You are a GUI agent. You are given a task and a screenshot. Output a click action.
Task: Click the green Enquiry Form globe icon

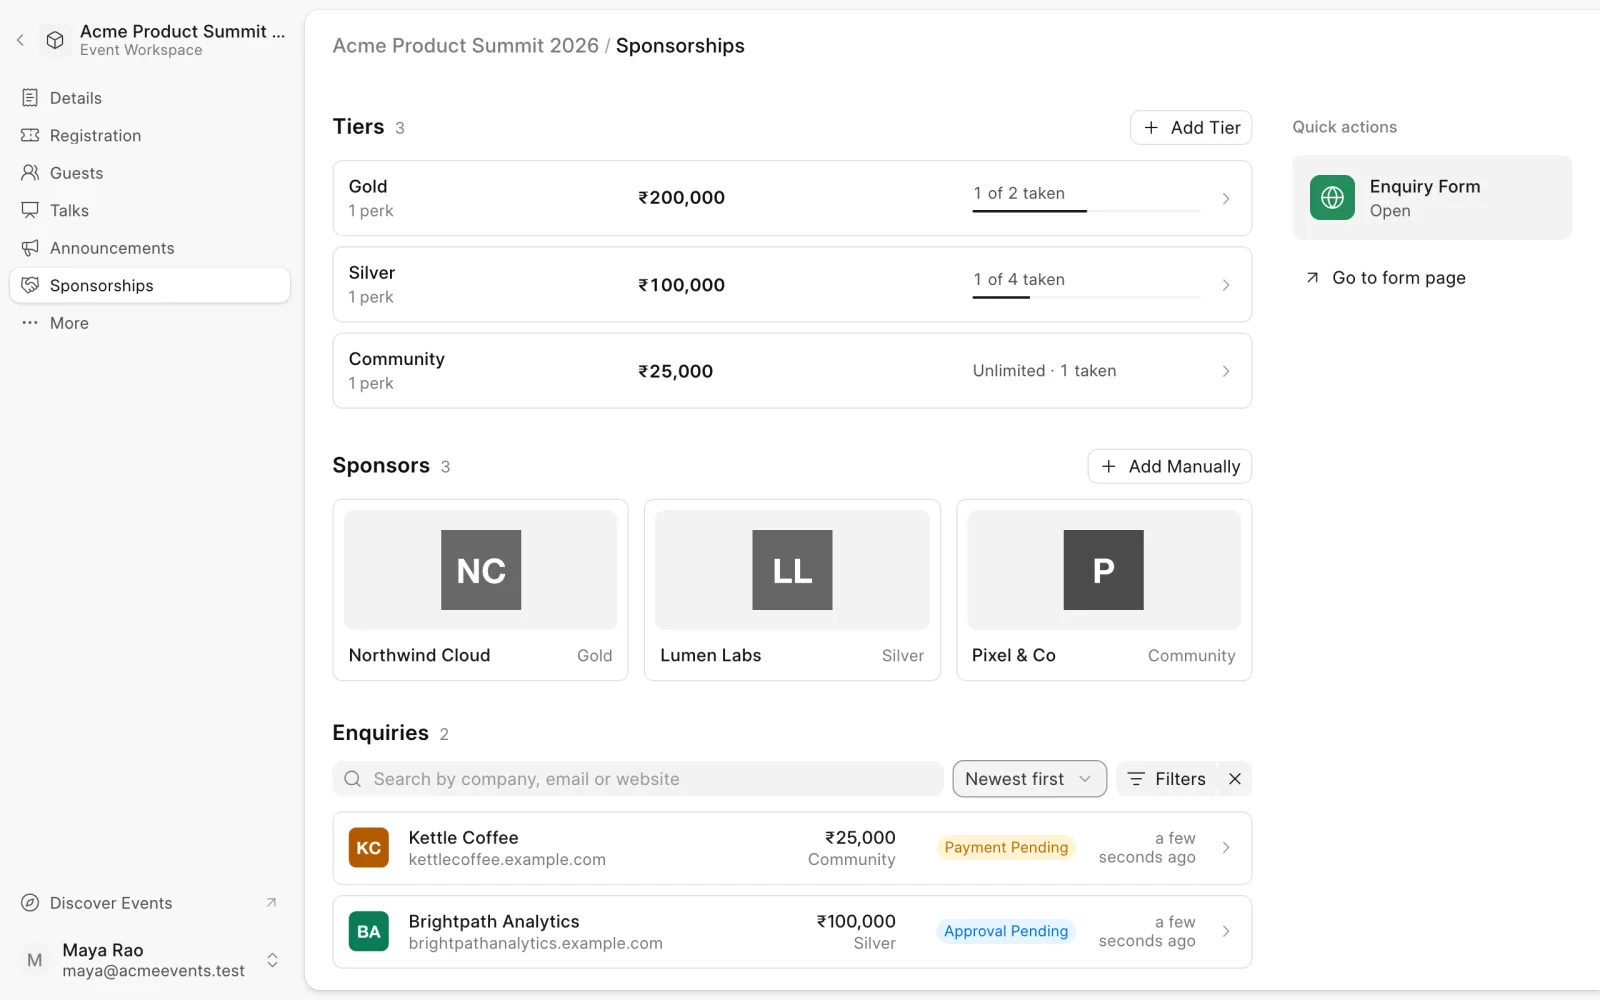point(1332,198)
